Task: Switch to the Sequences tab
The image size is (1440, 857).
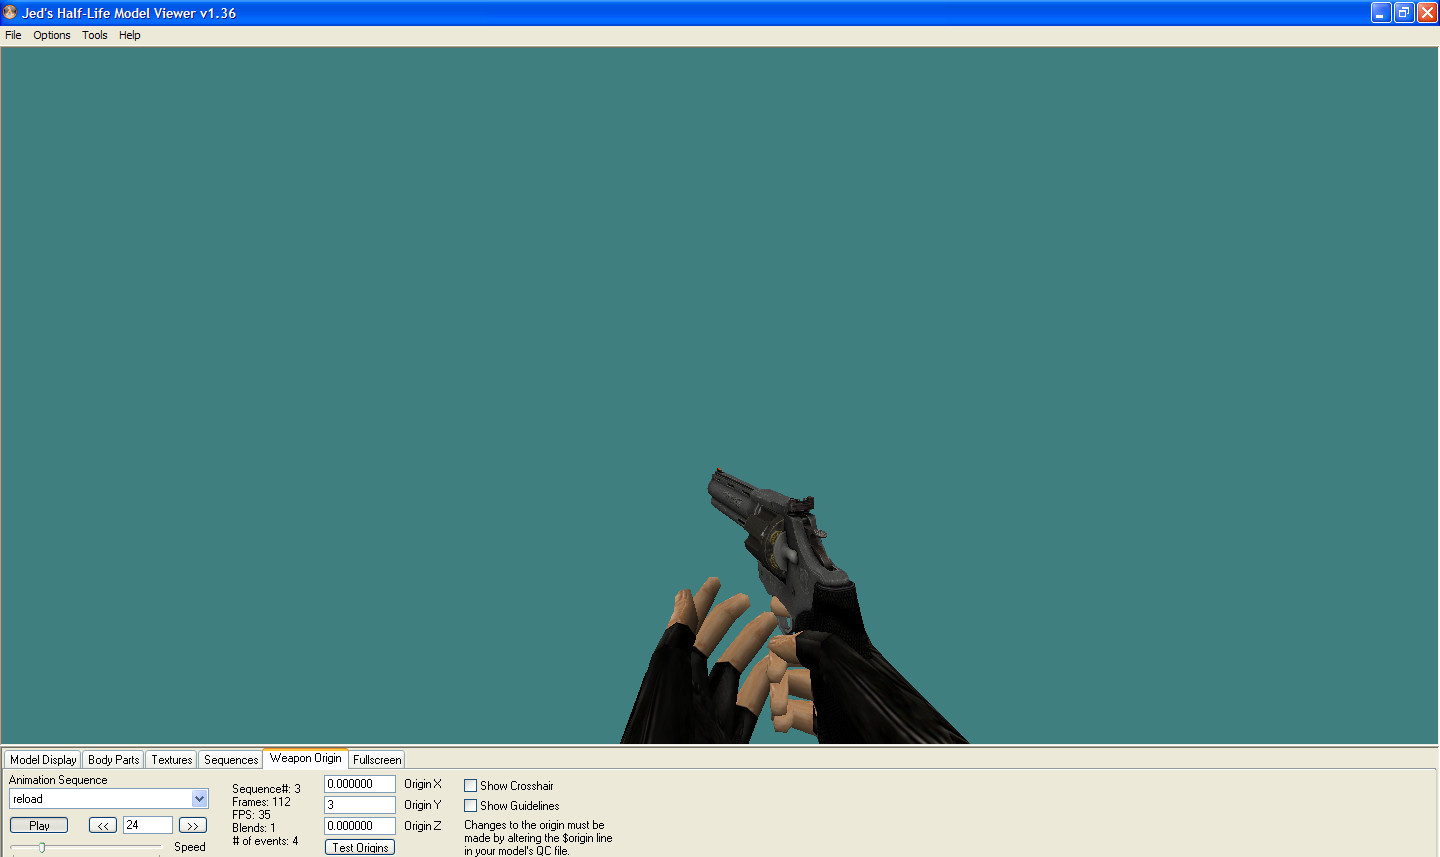Action: point(230,759)
